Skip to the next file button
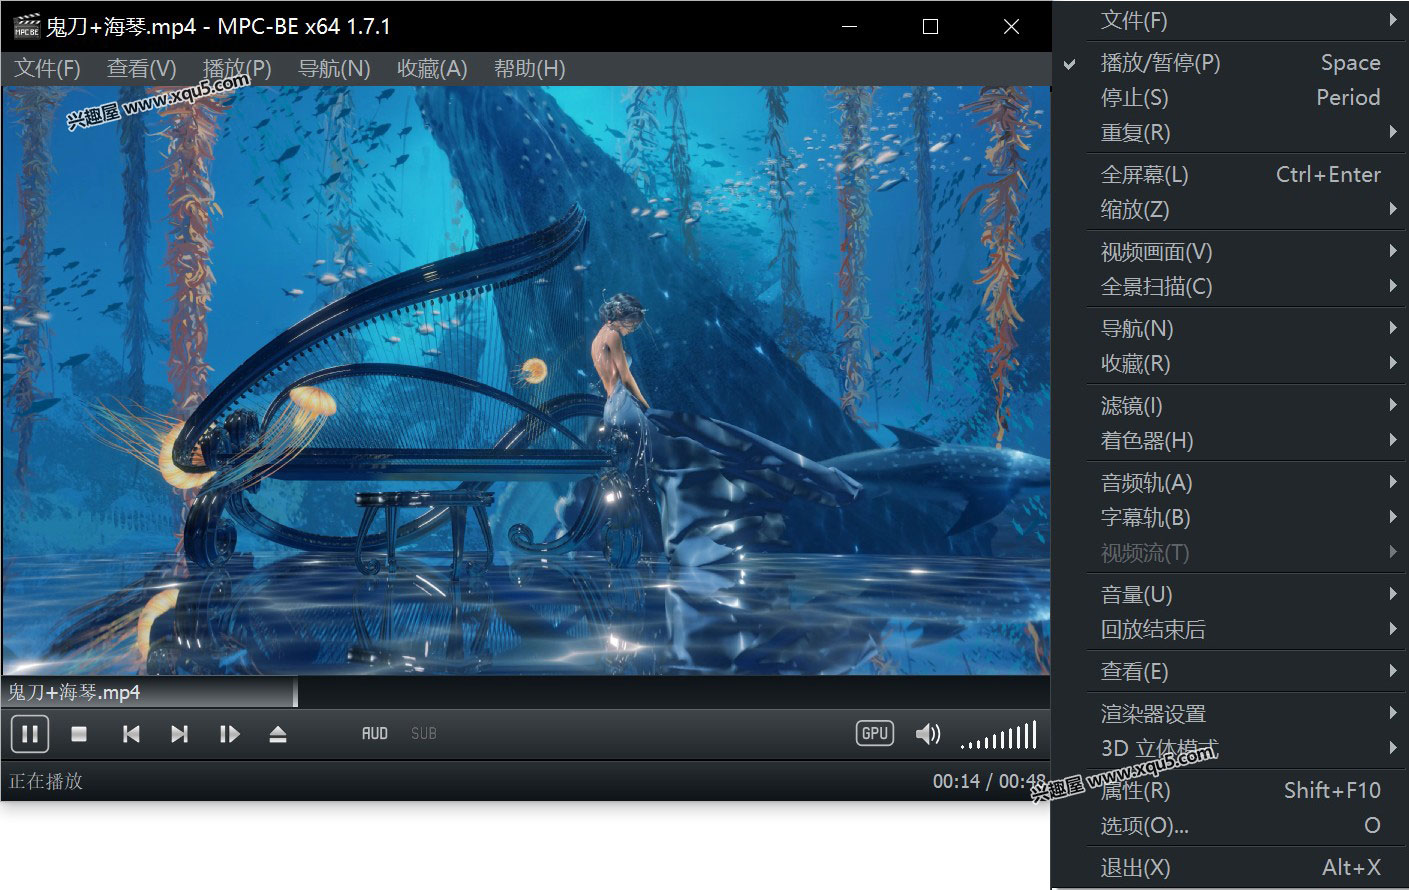Screen dimensions: 1409x890 point(180,734)
